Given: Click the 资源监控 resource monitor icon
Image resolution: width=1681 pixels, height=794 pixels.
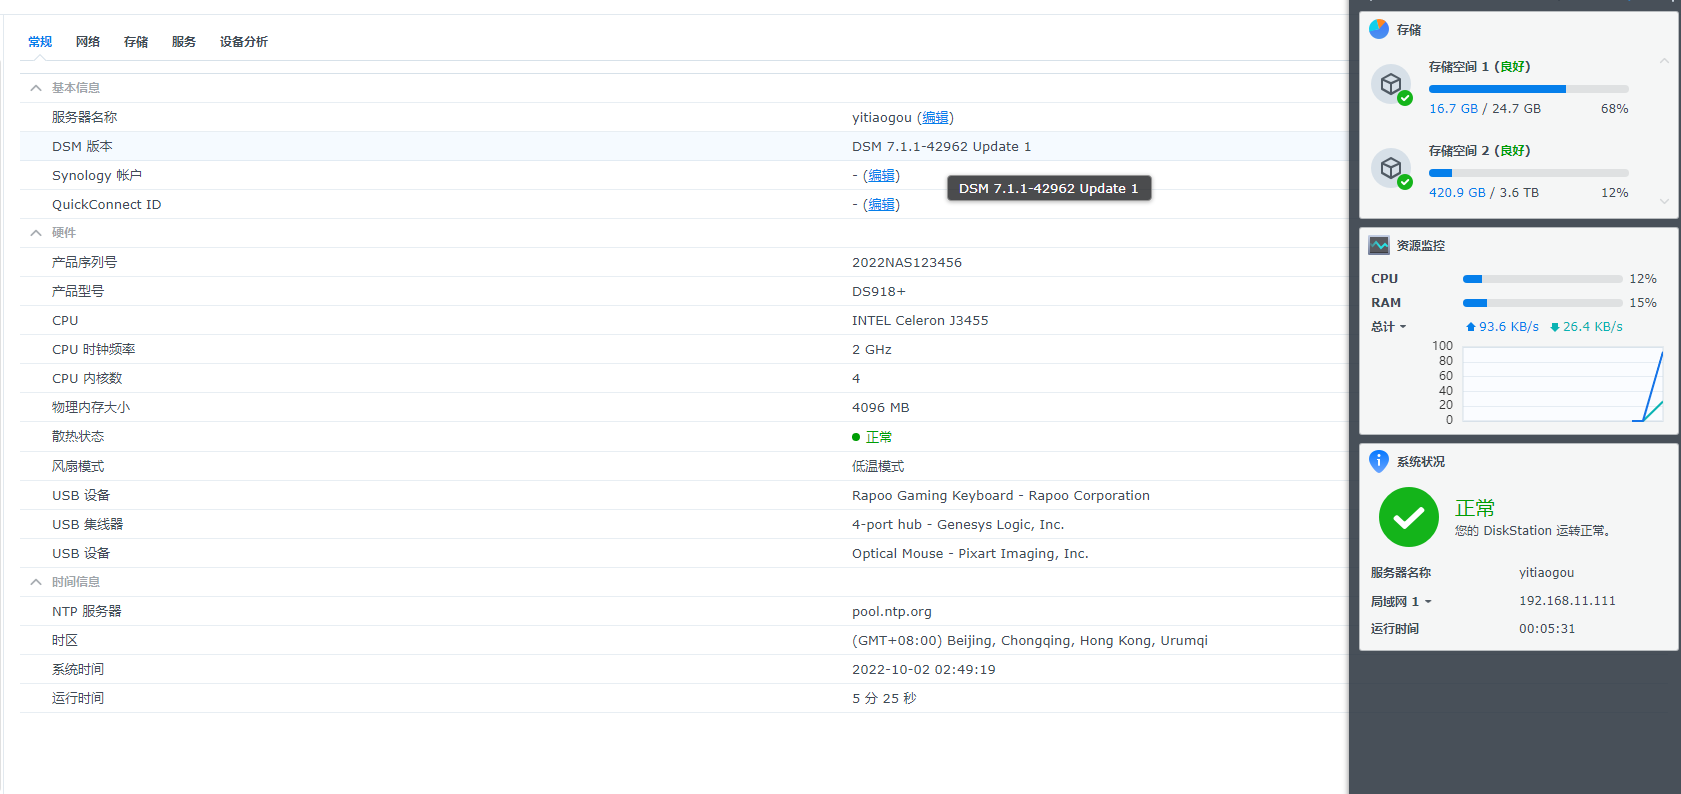Looking at the screenshot, I should coord(1379,245).
